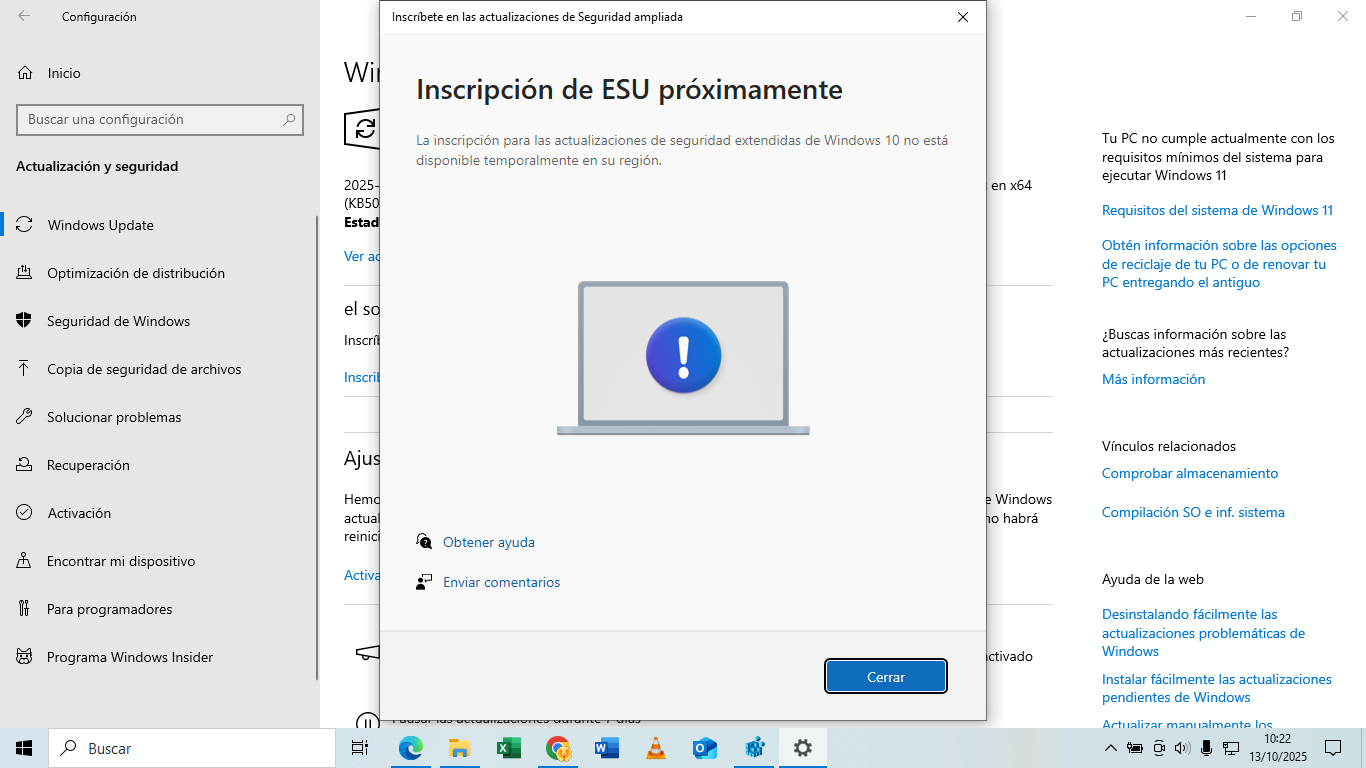Open Word from taskbar
Image resolution: width=1366 pixels, height=768 pixels.
point(607,748)
